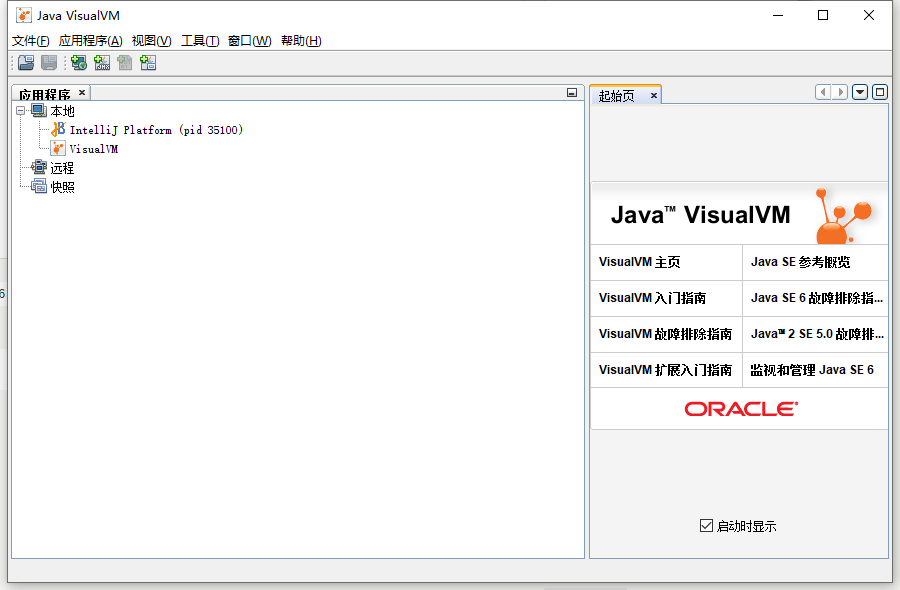Viewport: 900px width, 590px height.
Task: Select the 应用程序 panel tab
Action: 45,94
